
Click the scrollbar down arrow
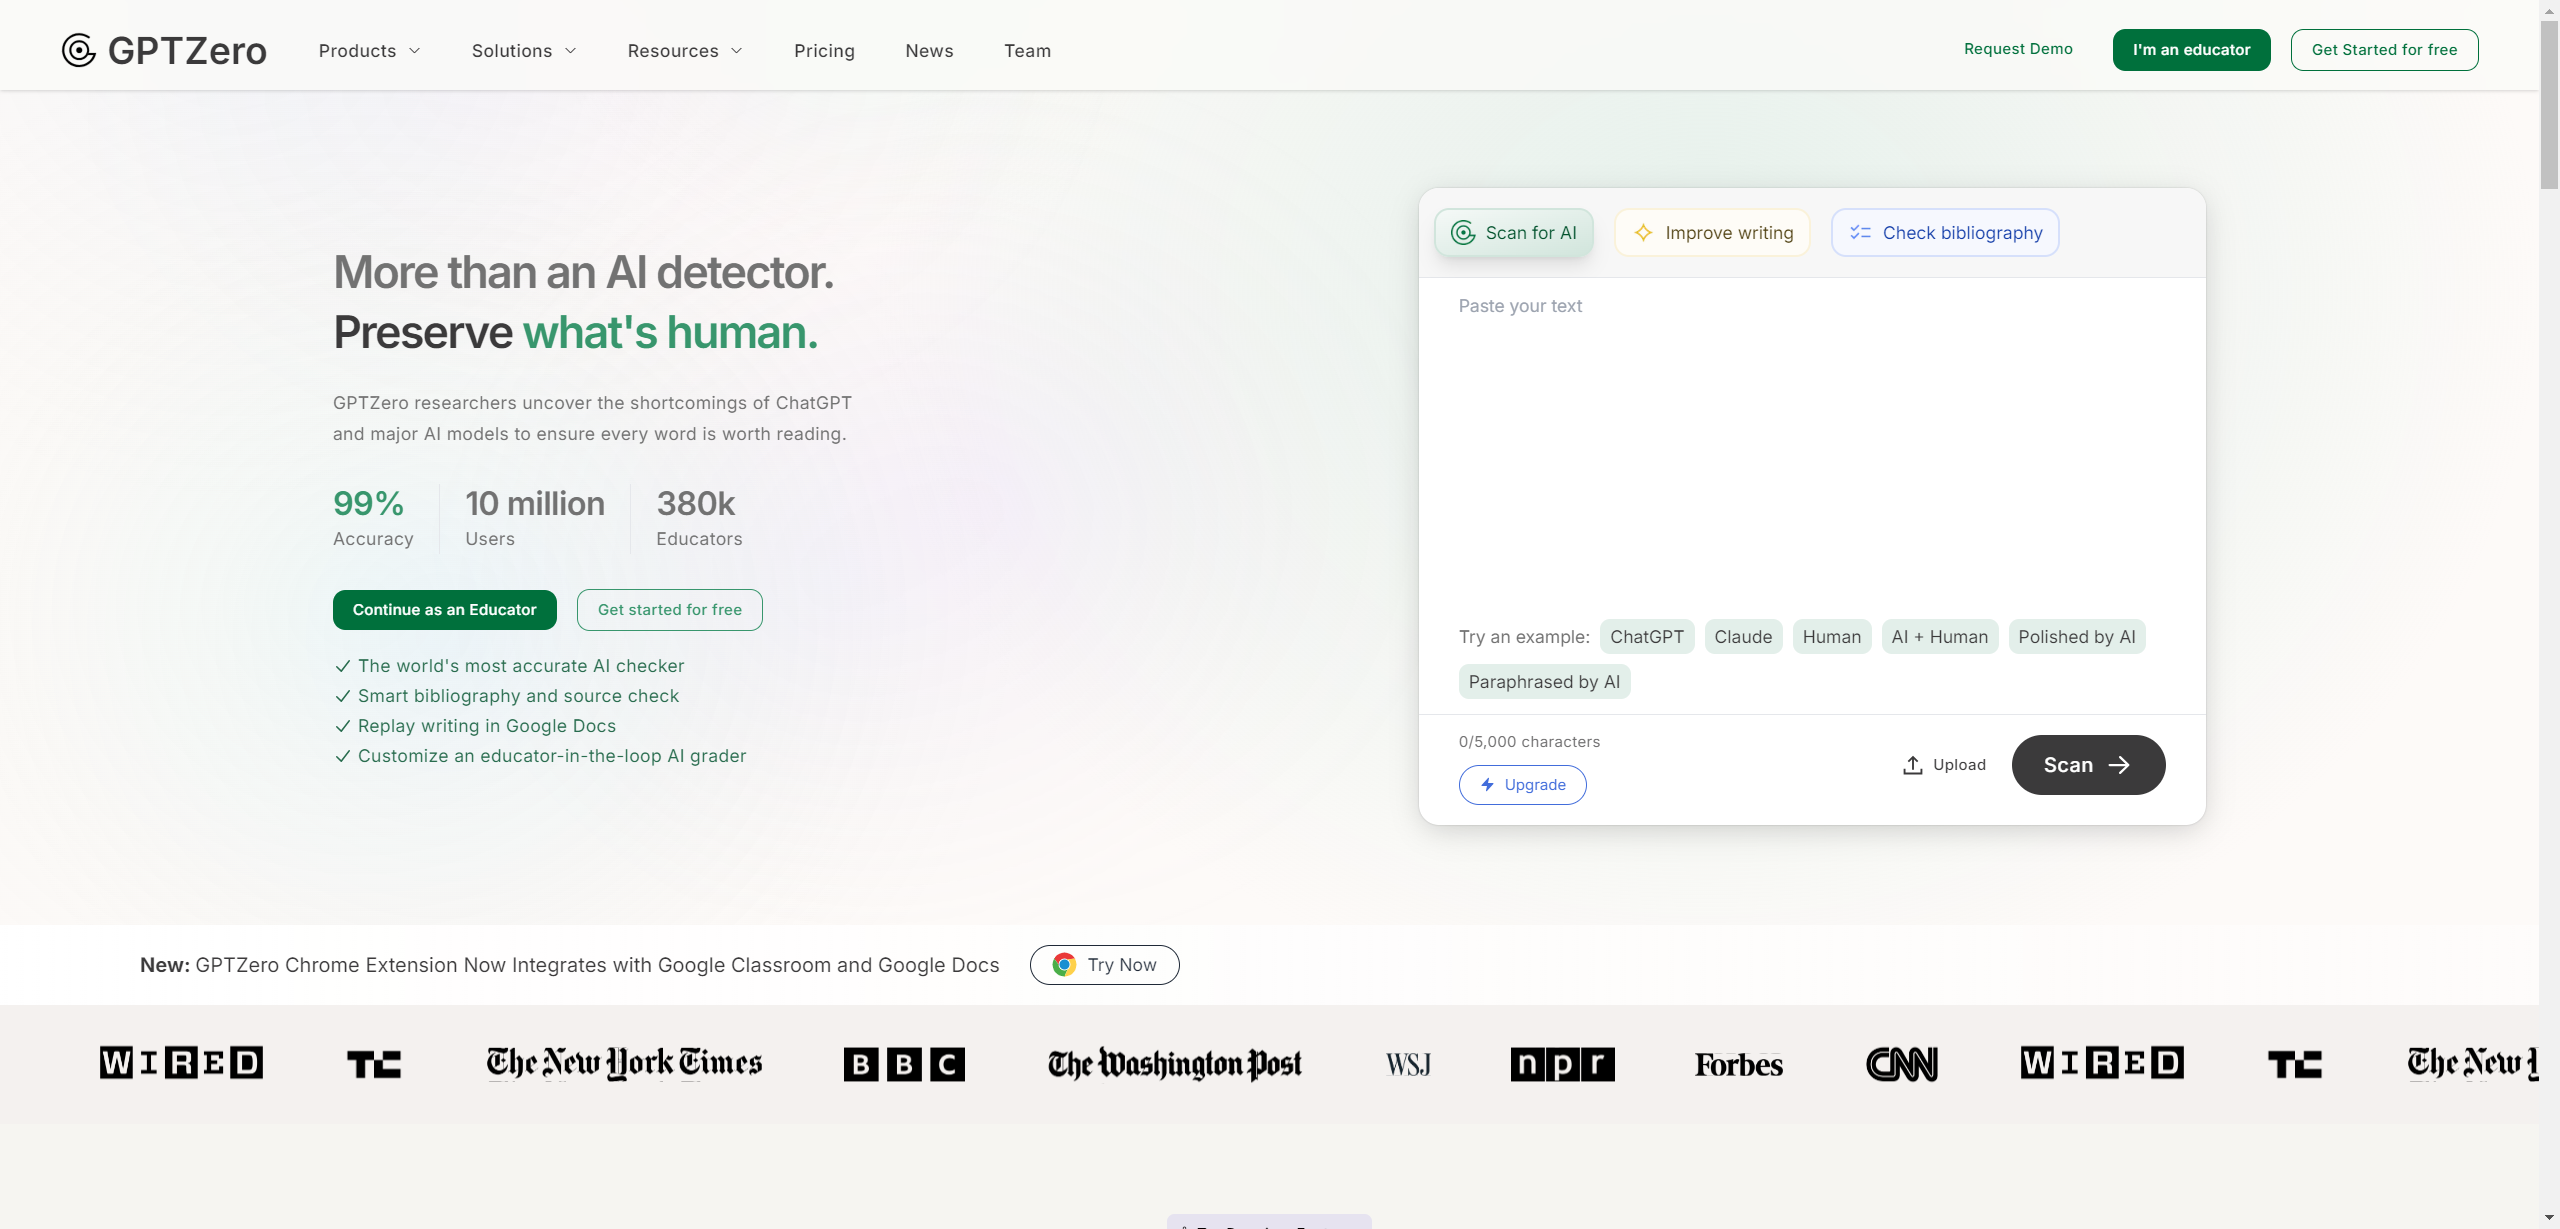[x=2549, y=1218]
